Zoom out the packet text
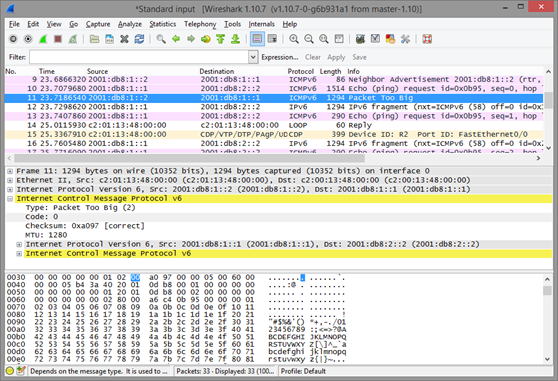This screenshot has width=558, height=381. 309,39
